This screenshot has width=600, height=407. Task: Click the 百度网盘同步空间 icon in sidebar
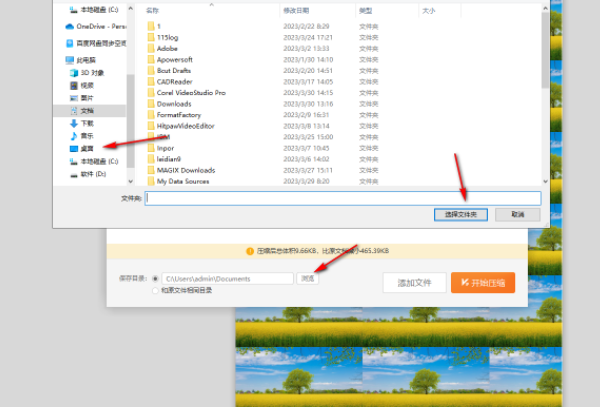click(69, 43)
